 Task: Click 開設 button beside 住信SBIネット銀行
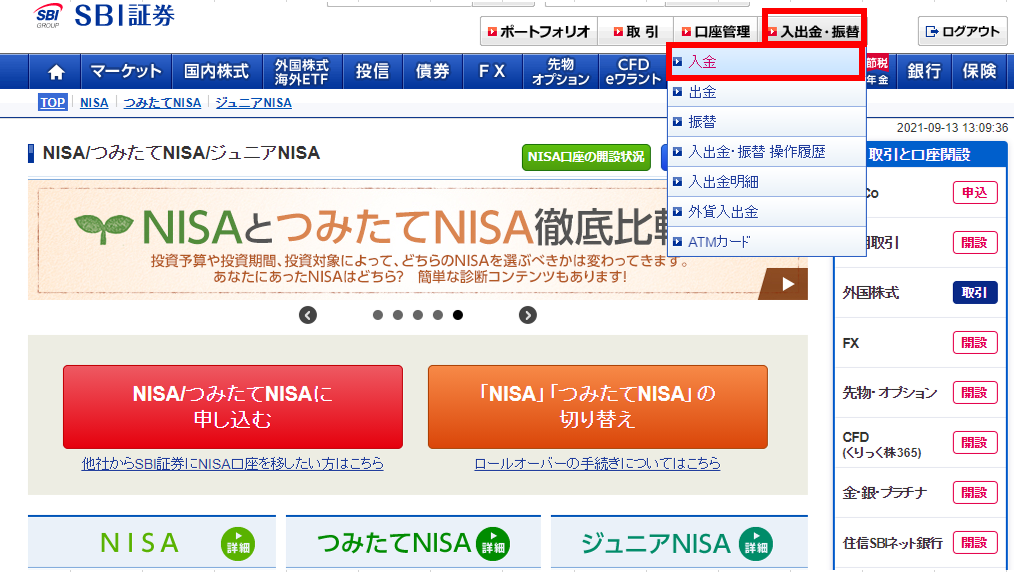click(975, 543)
